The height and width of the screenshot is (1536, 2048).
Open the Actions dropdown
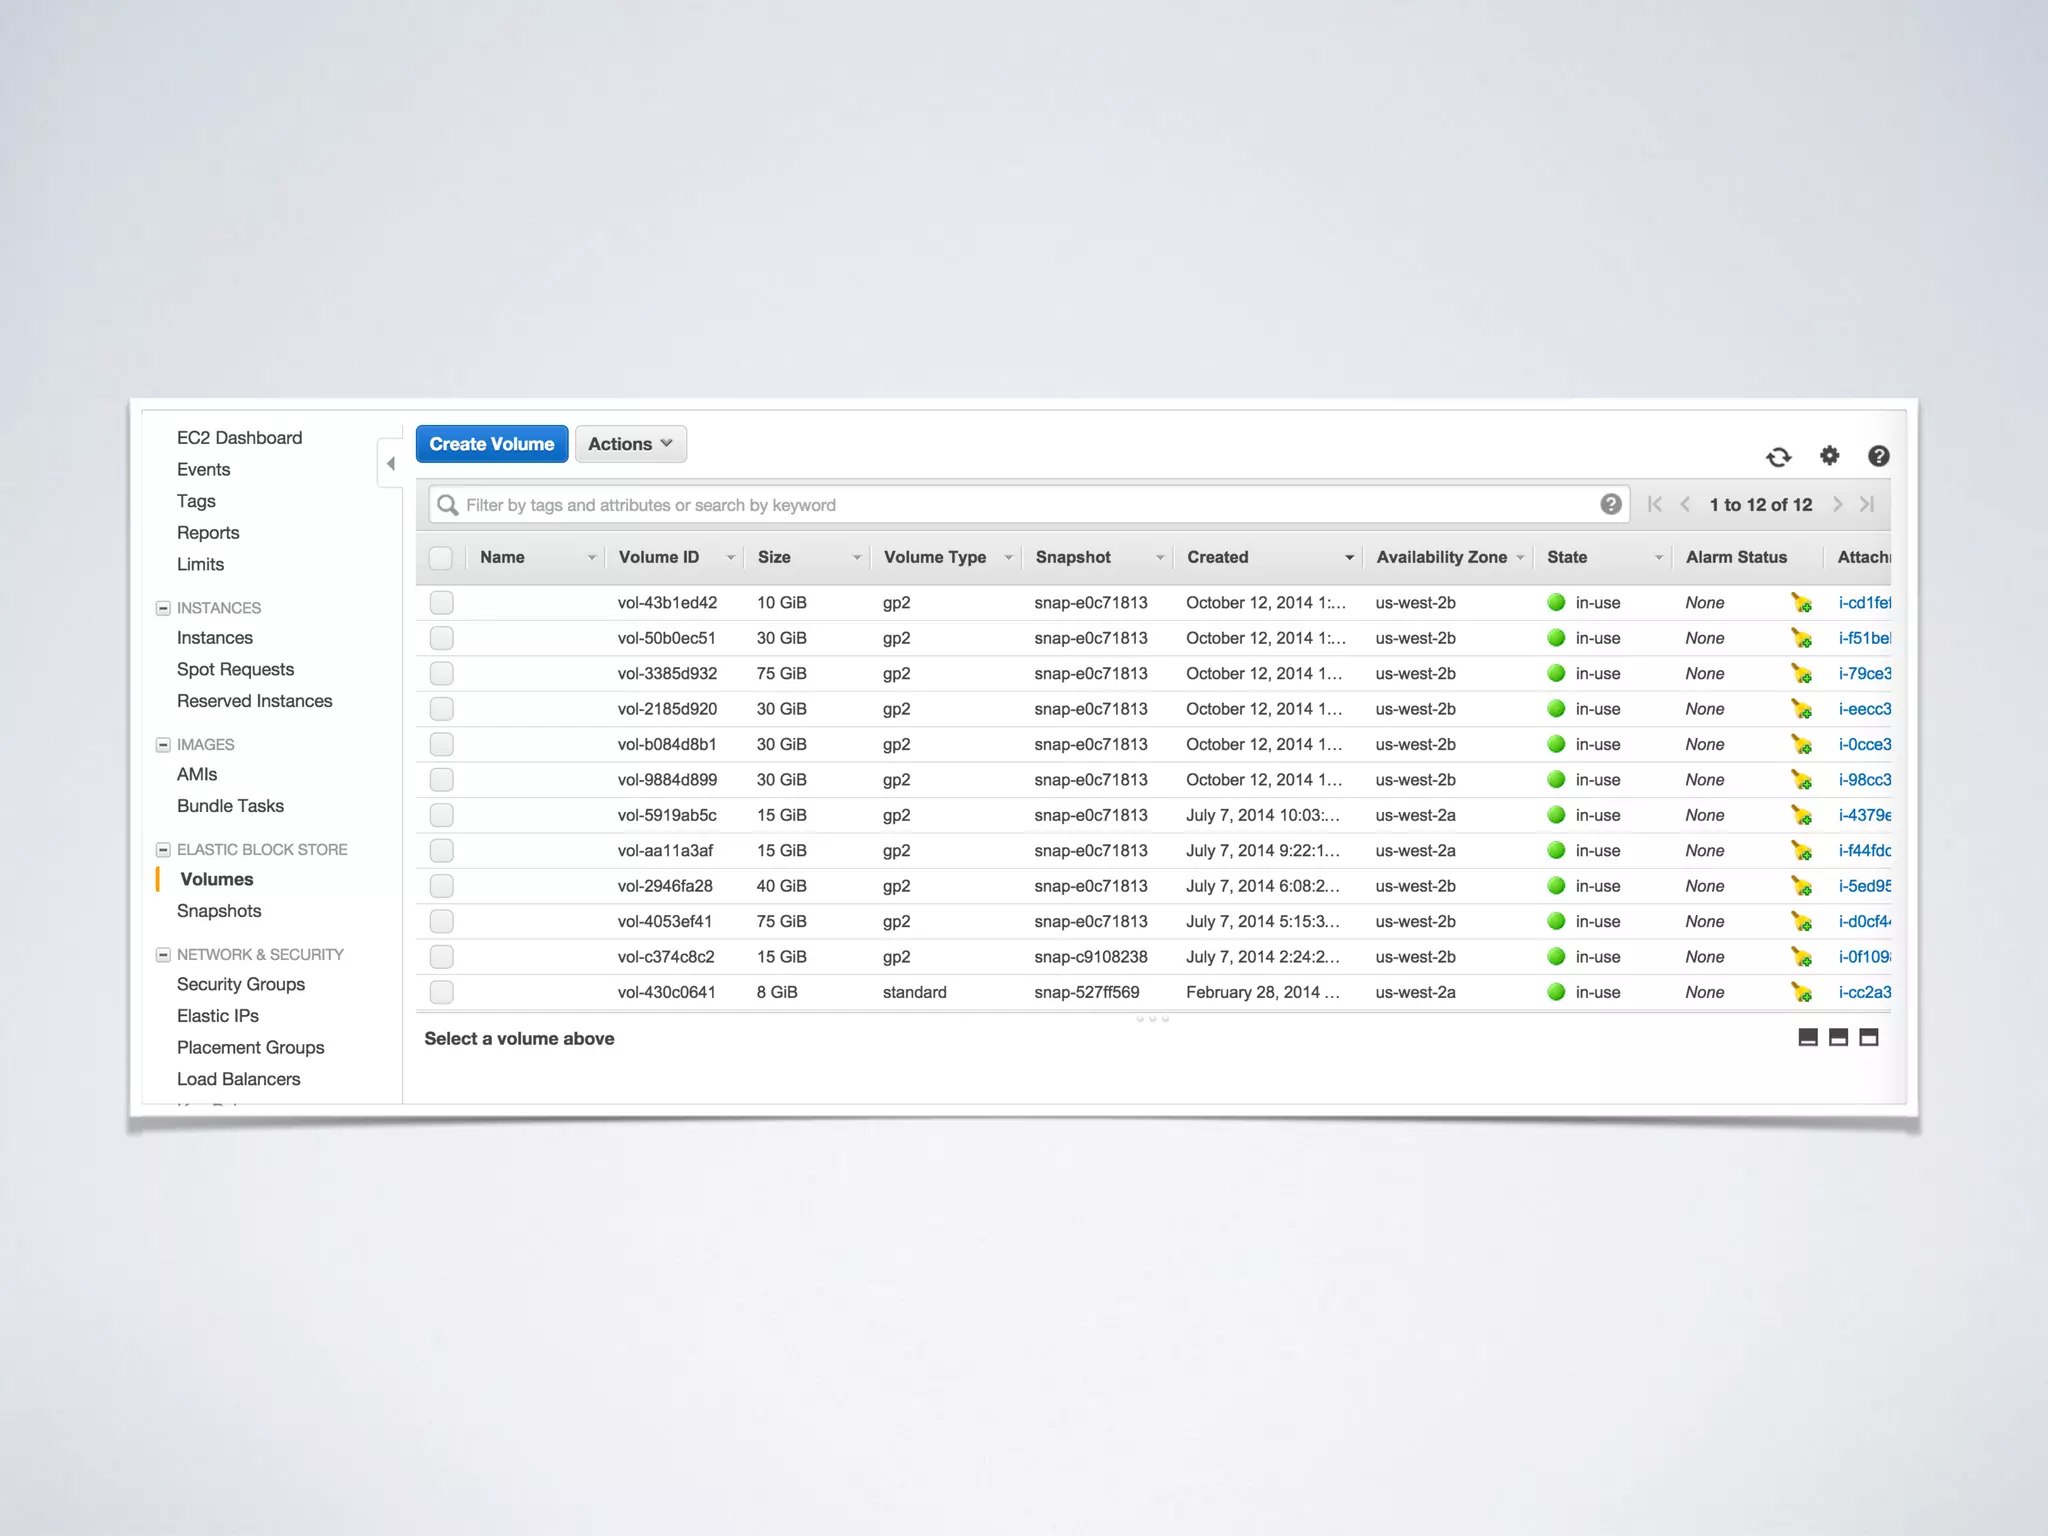630,444
